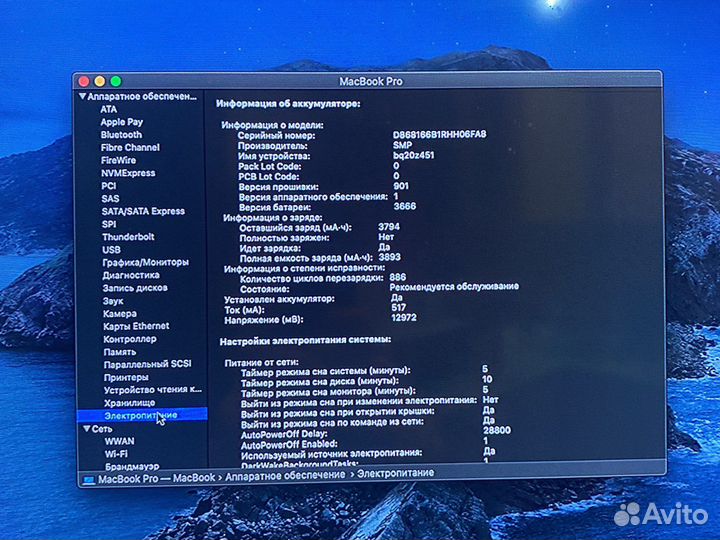Zoom window with green button
This screenshot has width=720, height=540.
tap(116, 81)
